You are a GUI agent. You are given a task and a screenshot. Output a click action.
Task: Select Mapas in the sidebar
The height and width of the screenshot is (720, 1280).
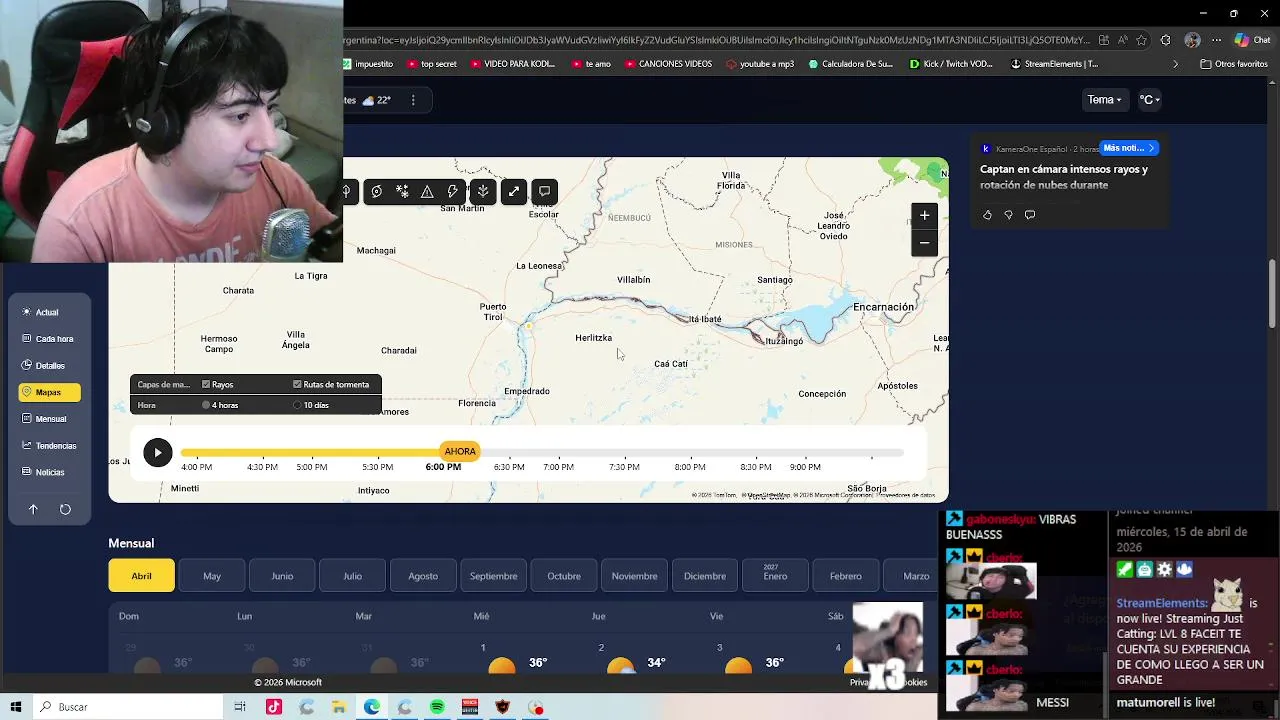49,392
